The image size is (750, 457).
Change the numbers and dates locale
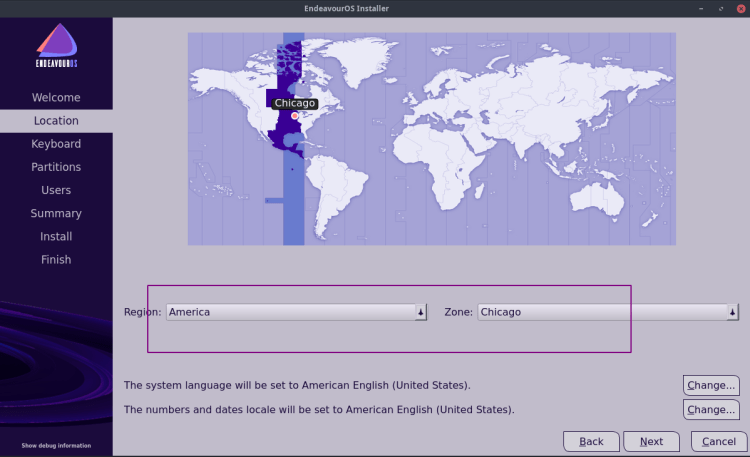(711, 410)
